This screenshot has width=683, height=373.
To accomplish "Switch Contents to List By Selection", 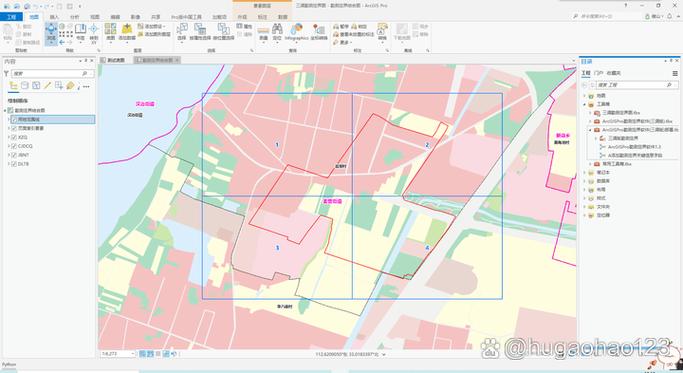I will [x=36, y=86].
